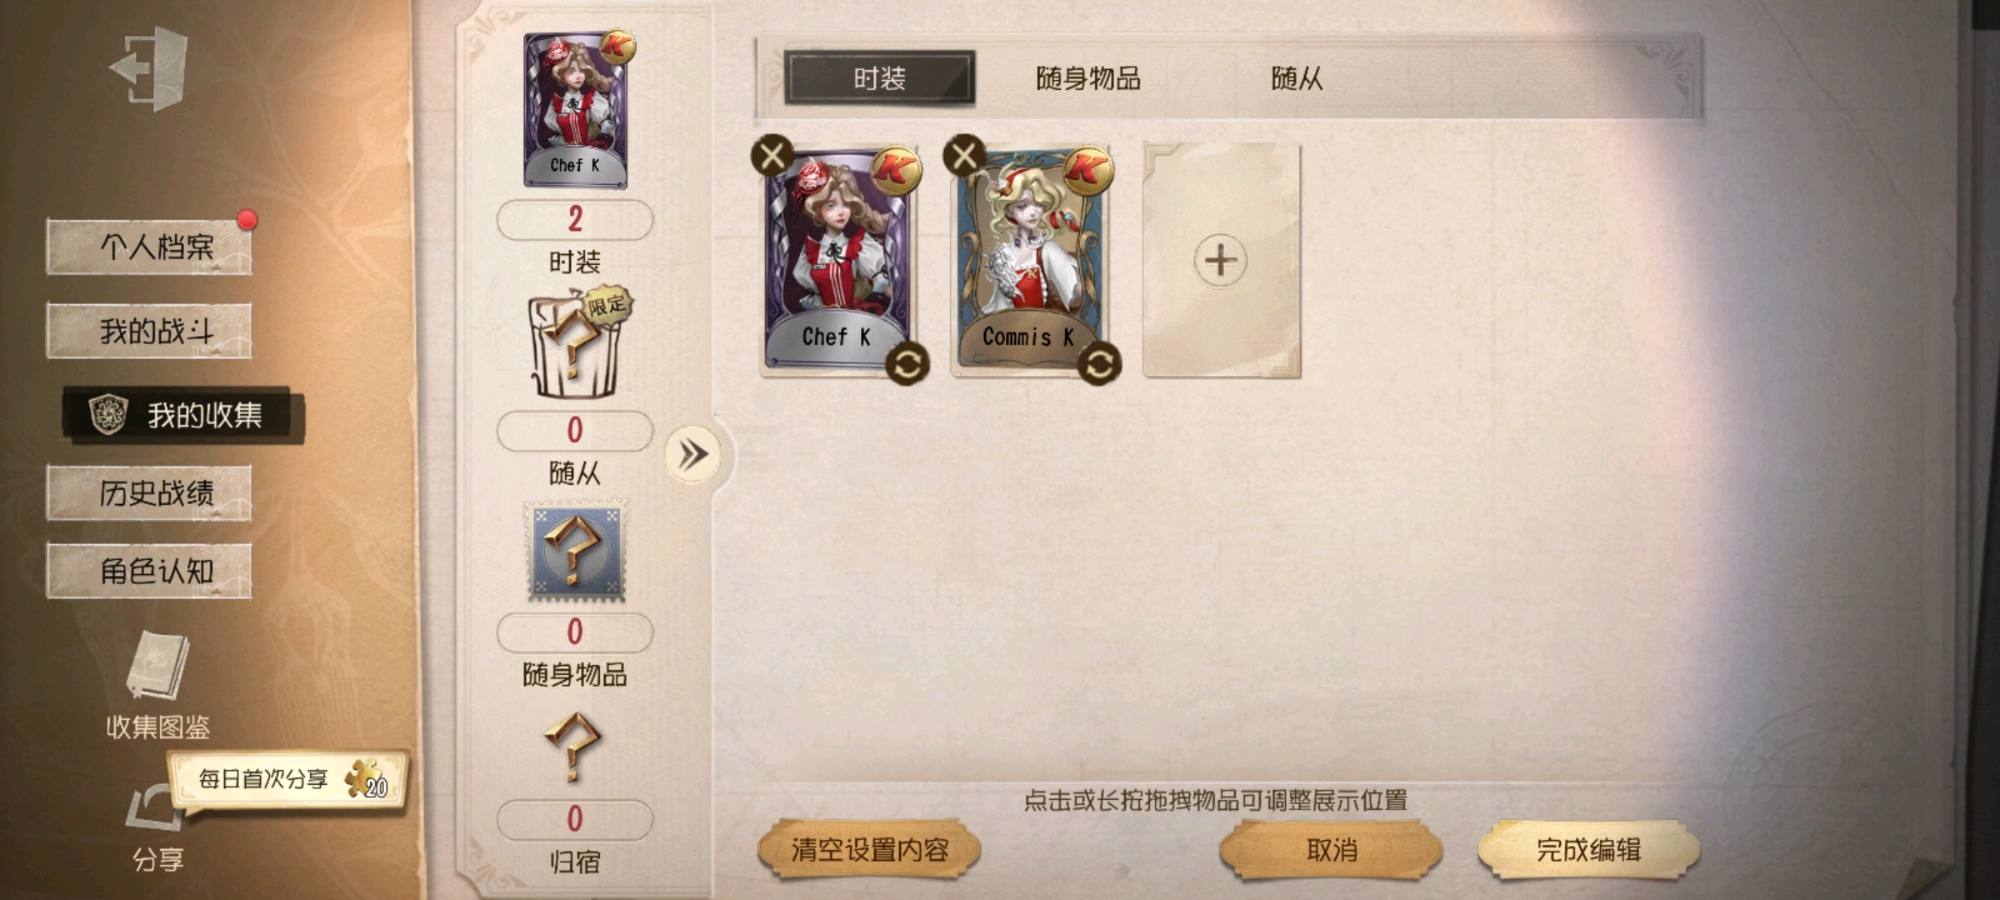The image size is (2000, 900).
Task: Tap the 分享 share icon
Action: point(155,810)
